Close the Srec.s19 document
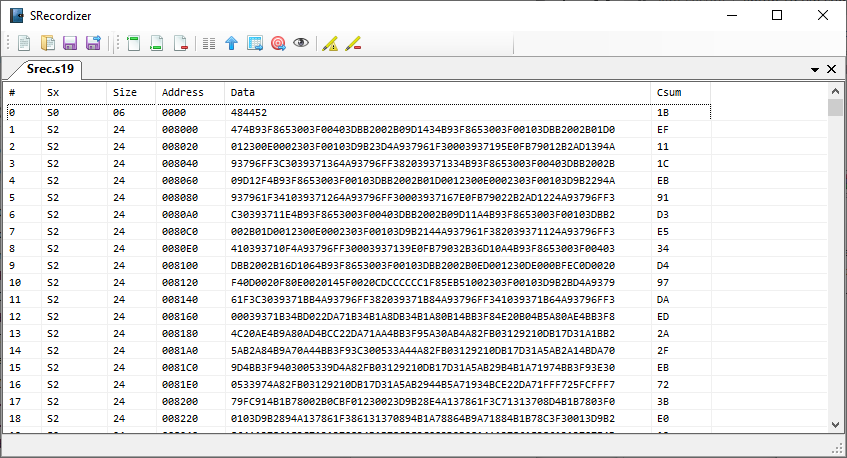Viewport: 847px width, 458px height. pyautogui.click(x=832, y=69)
